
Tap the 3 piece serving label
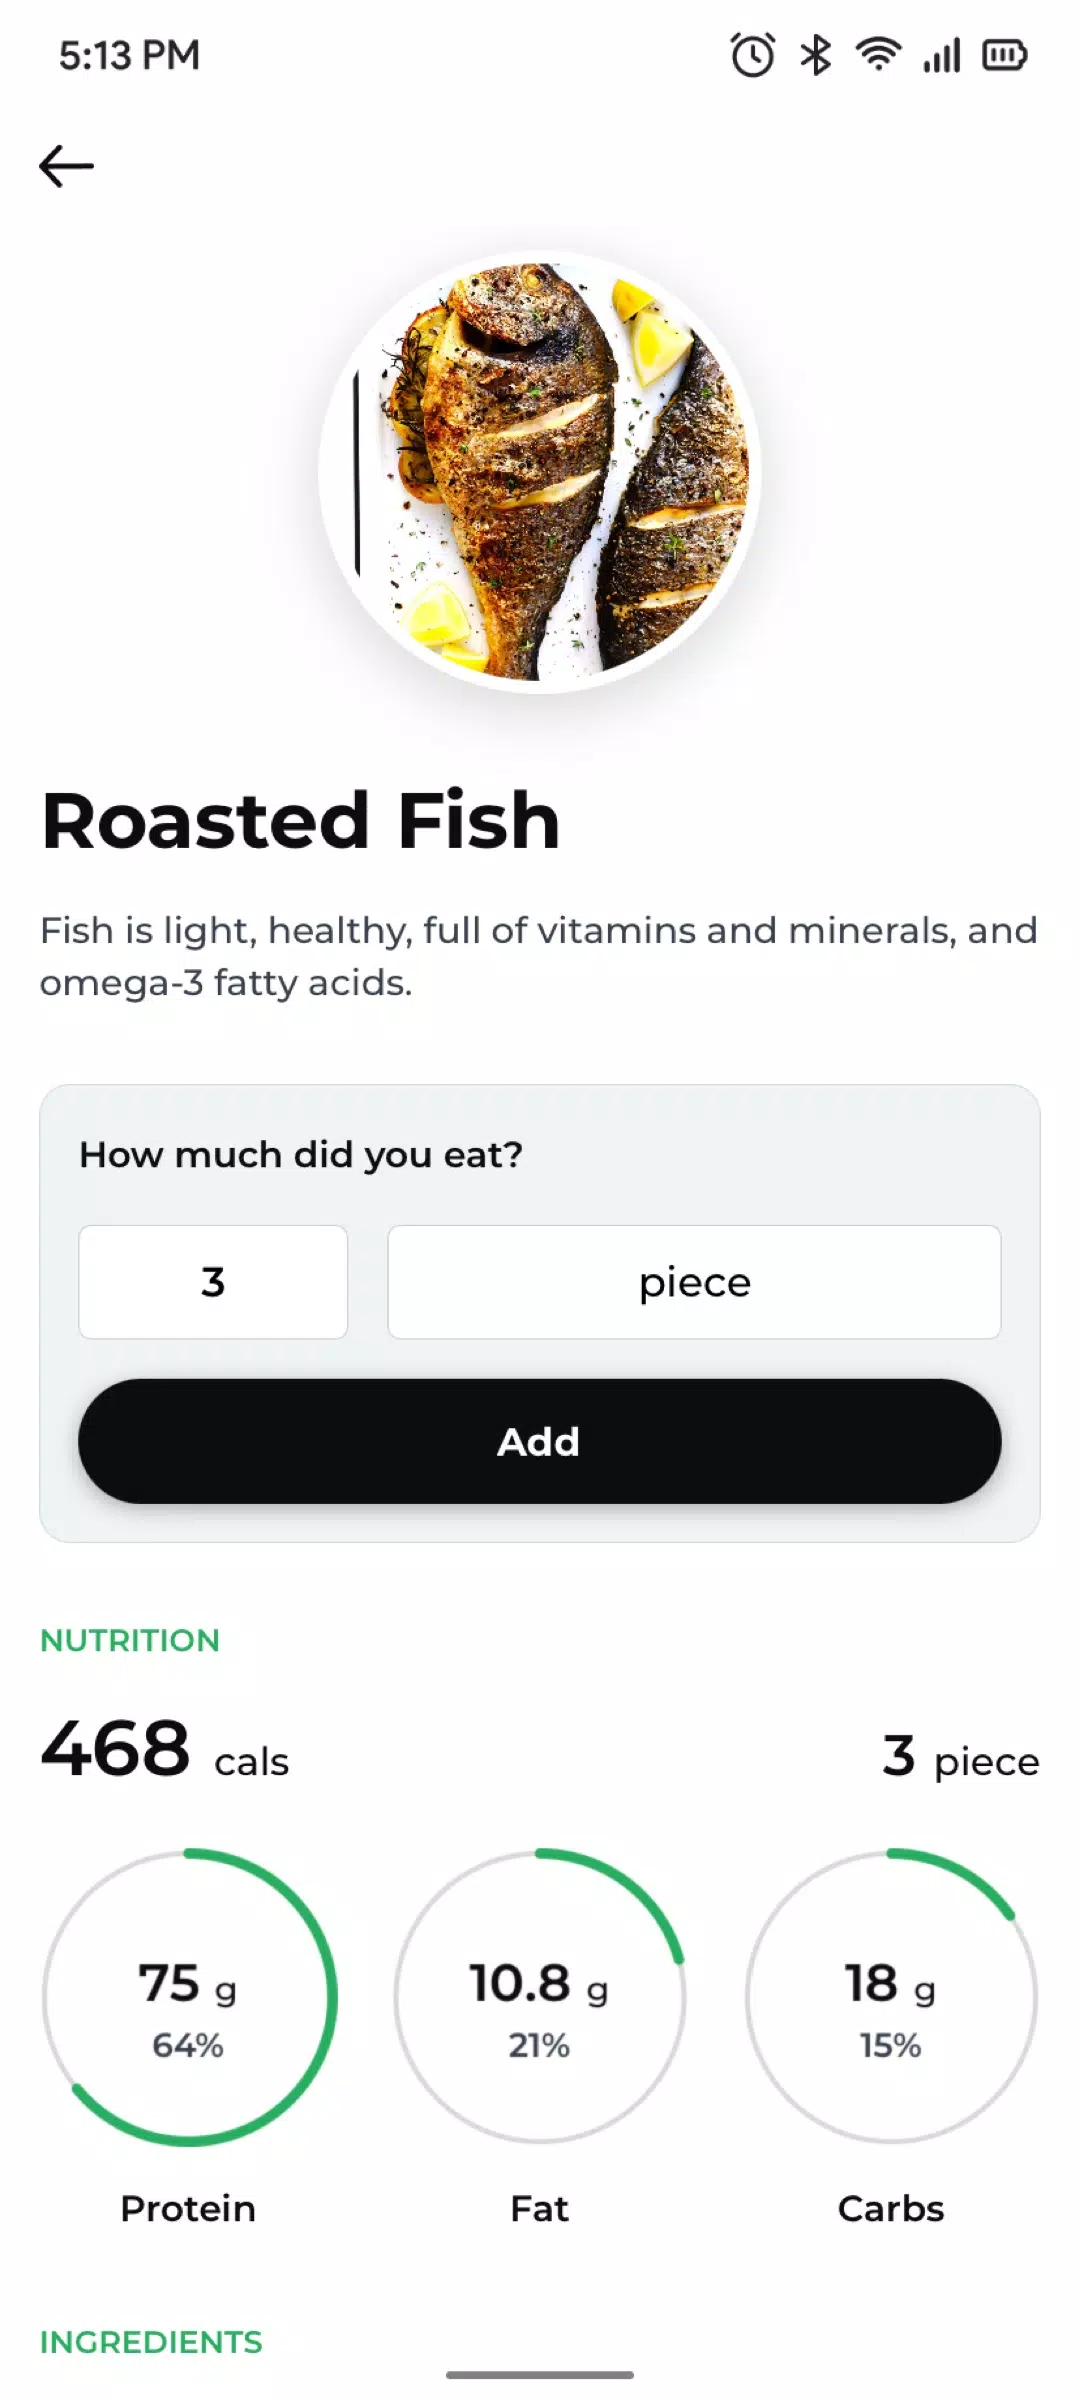point(961,1757)
